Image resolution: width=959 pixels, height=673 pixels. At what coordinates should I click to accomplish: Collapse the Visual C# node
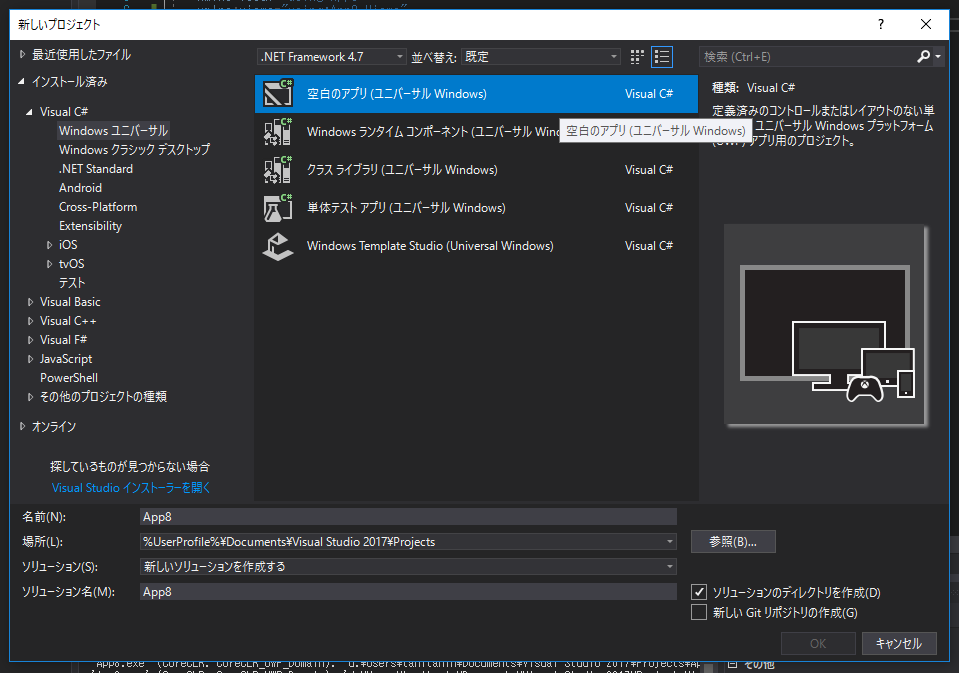pyautogui.click(x=29, y=112)
